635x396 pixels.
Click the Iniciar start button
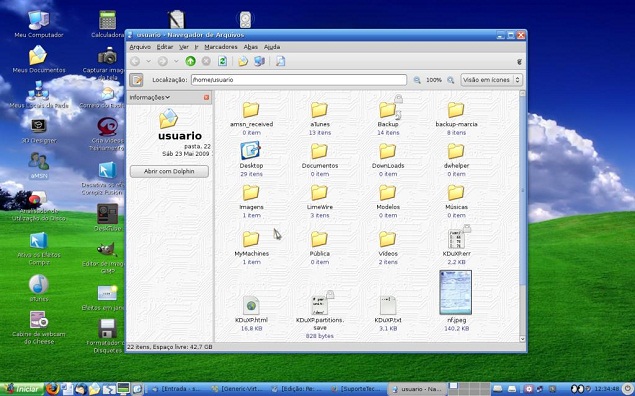pos(22,389)
